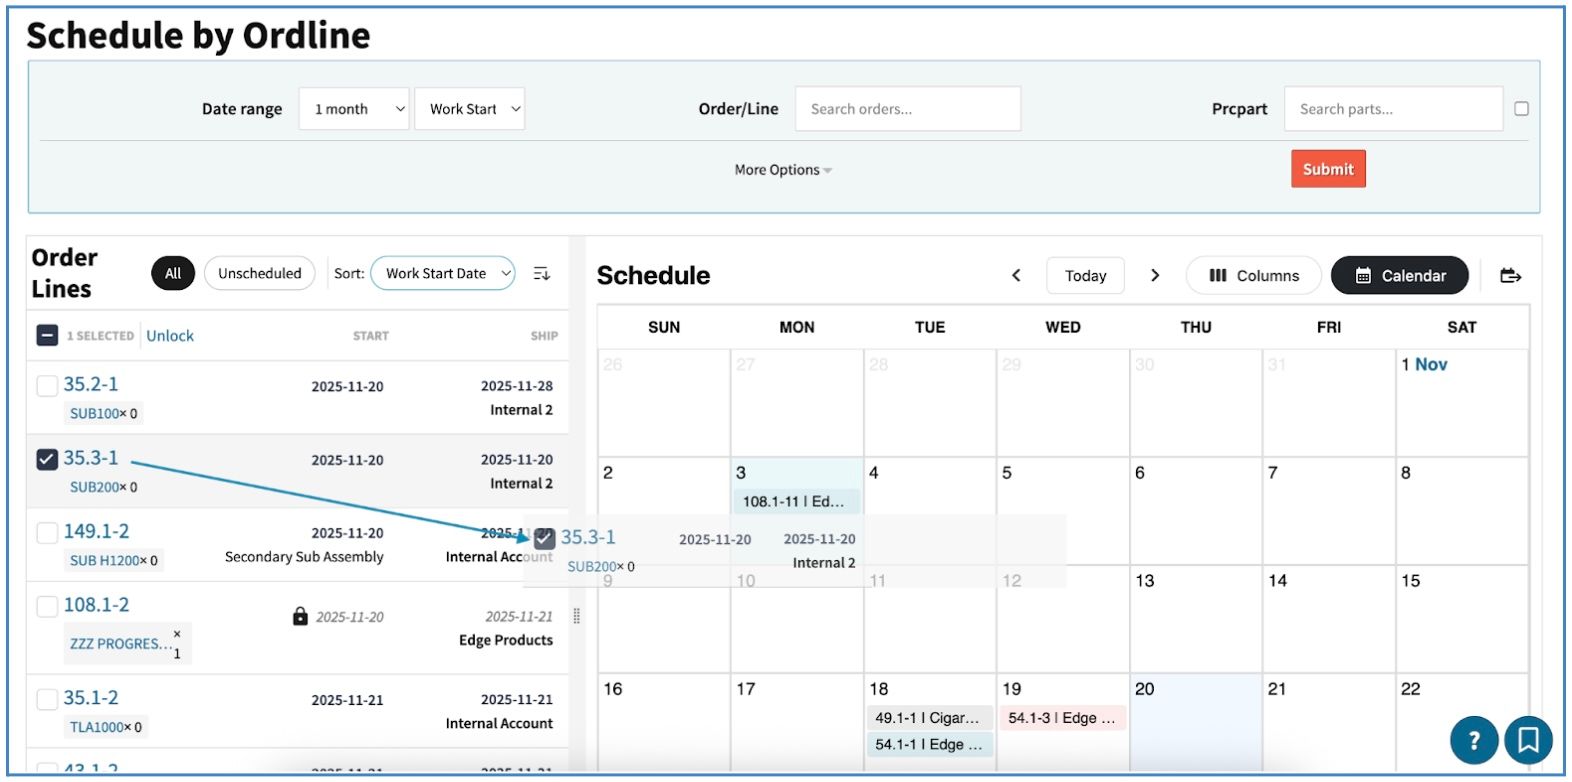Viewport: 1572px width, 782px height.
Task: Go to previous month with left chevron
Action: pos(1016,275)
